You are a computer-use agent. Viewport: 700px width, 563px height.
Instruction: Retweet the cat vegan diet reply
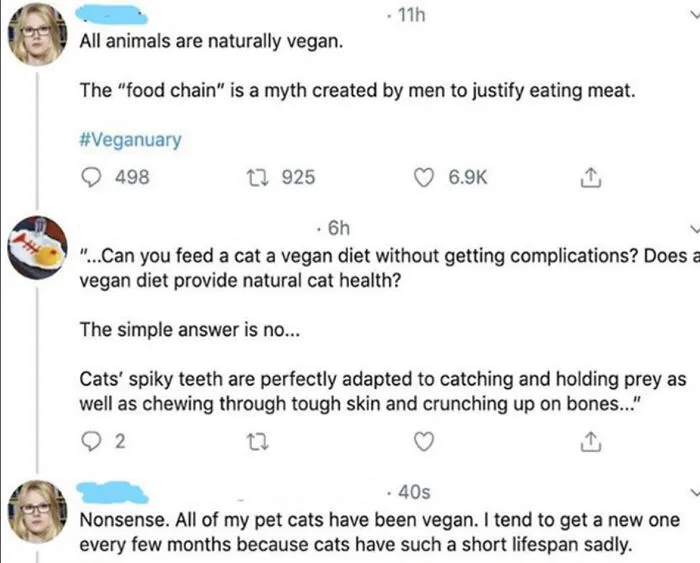click(258, 442)
